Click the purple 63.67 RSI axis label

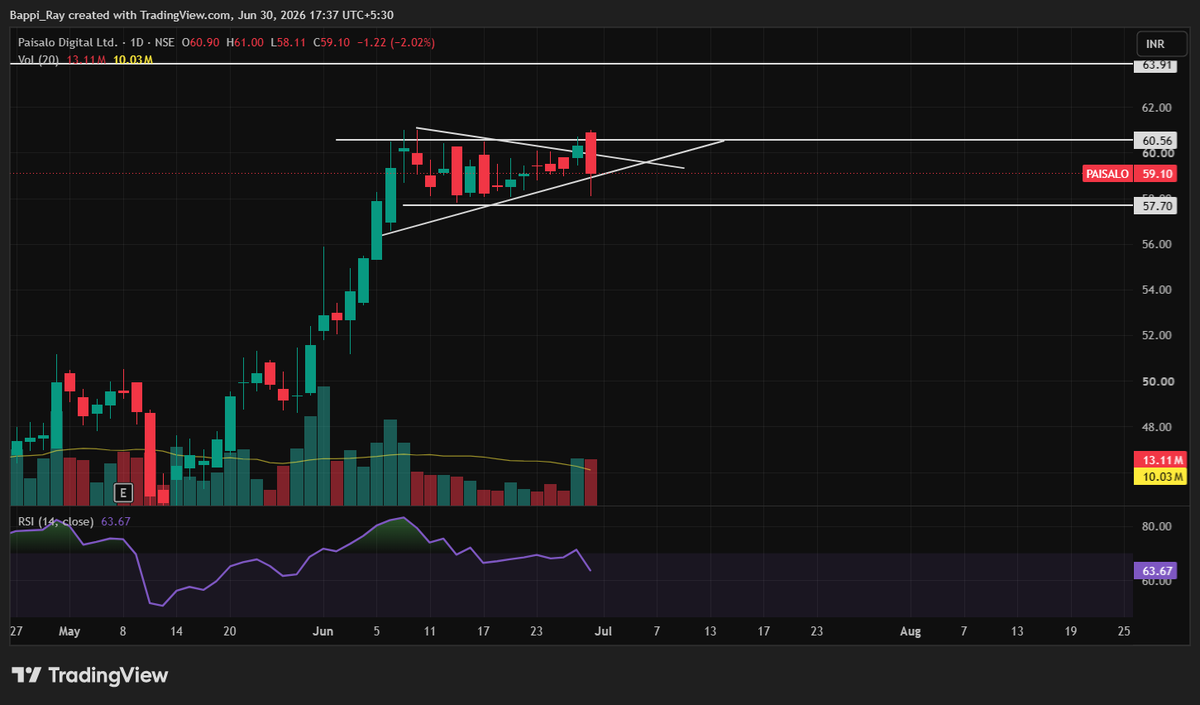[x=1157, y=571]
